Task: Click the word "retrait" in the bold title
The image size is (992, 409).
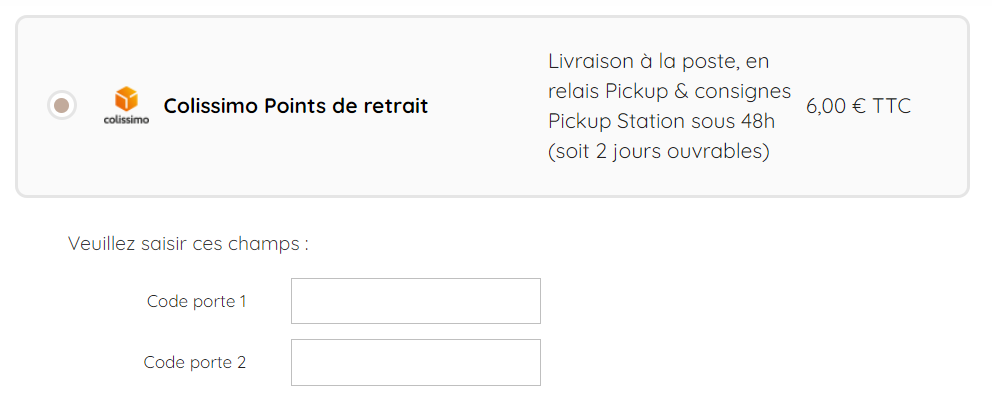Action: 394,106
